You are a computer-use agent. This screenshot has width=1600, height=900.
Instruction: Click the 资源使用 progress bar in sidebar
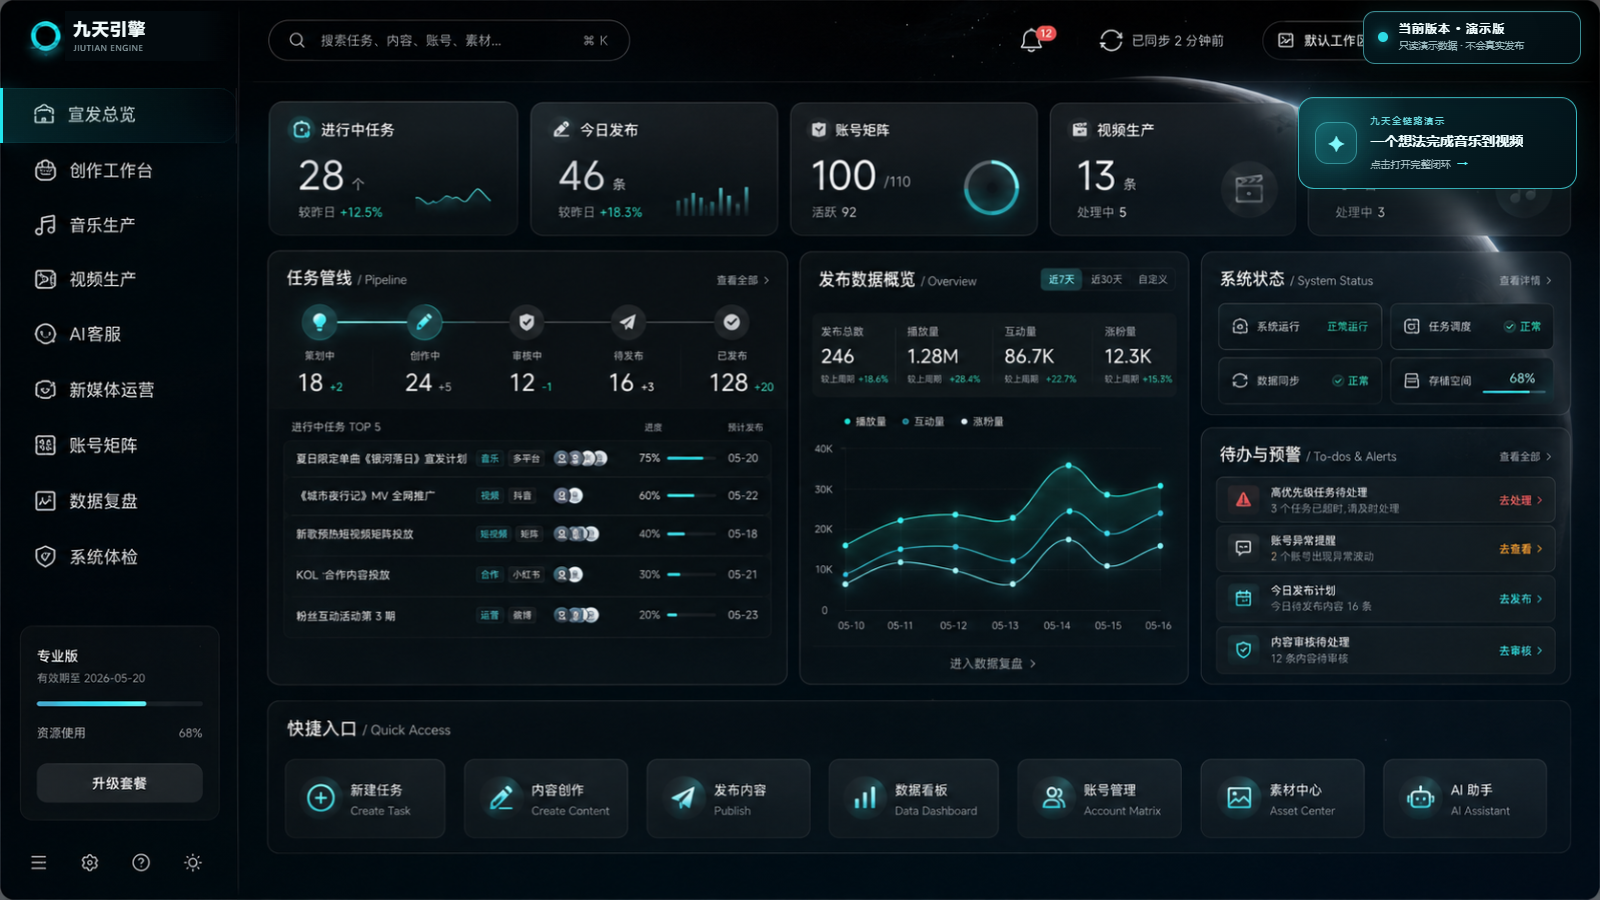[120, 704]
